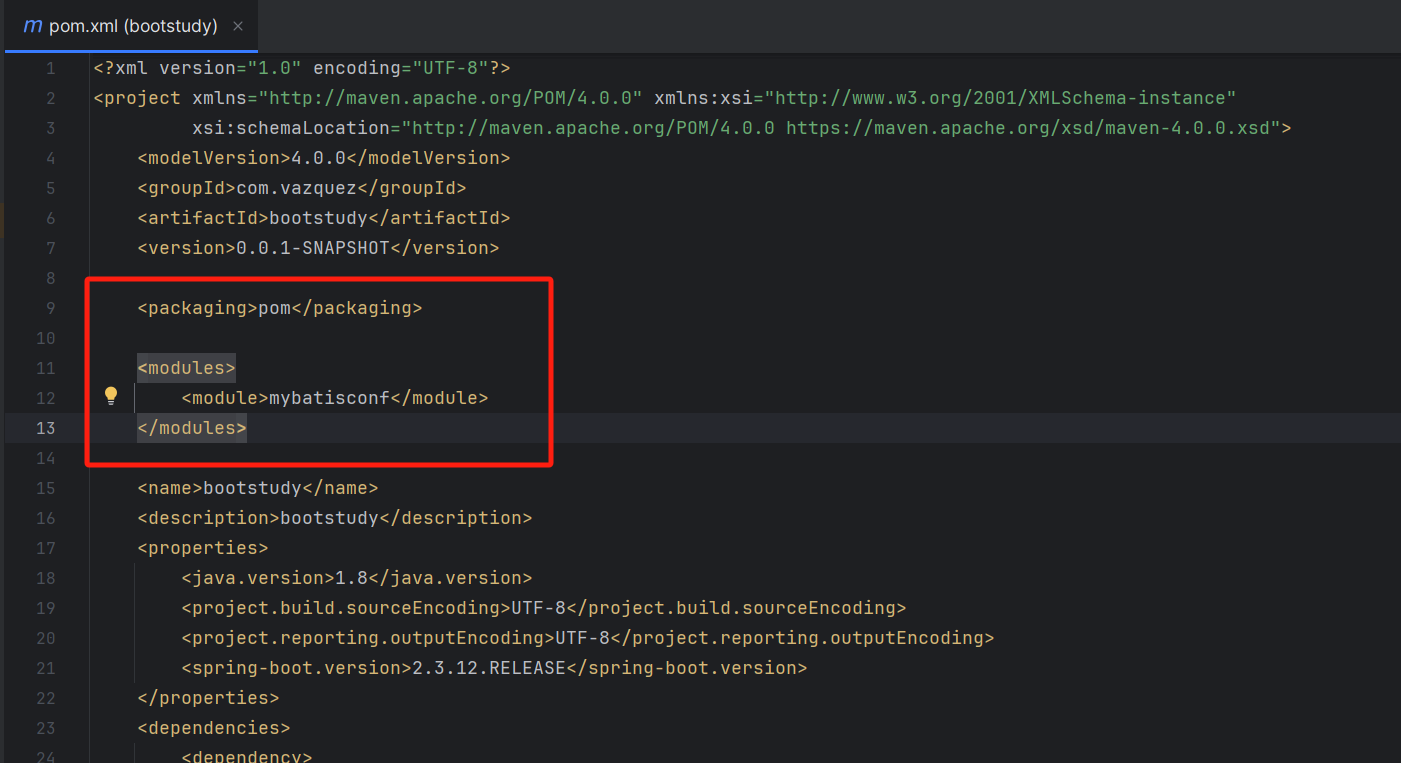Click the <description>bootstudy</description> line
The width and height of the screenshot is (1401, 763).
[x=335, y=518]
